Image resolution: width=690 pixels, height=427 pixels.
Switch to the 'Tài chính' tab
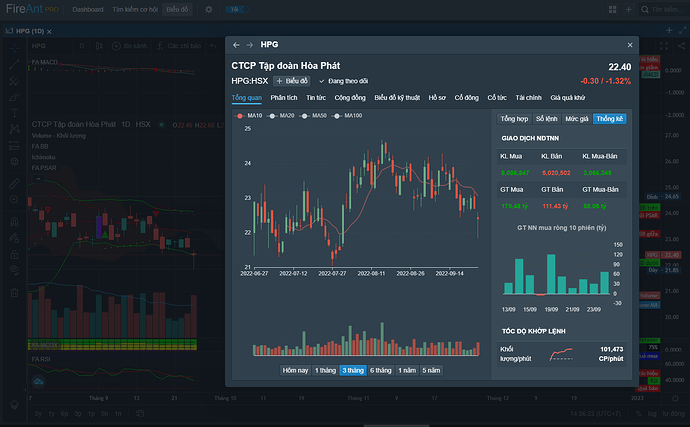click(529, 98)
